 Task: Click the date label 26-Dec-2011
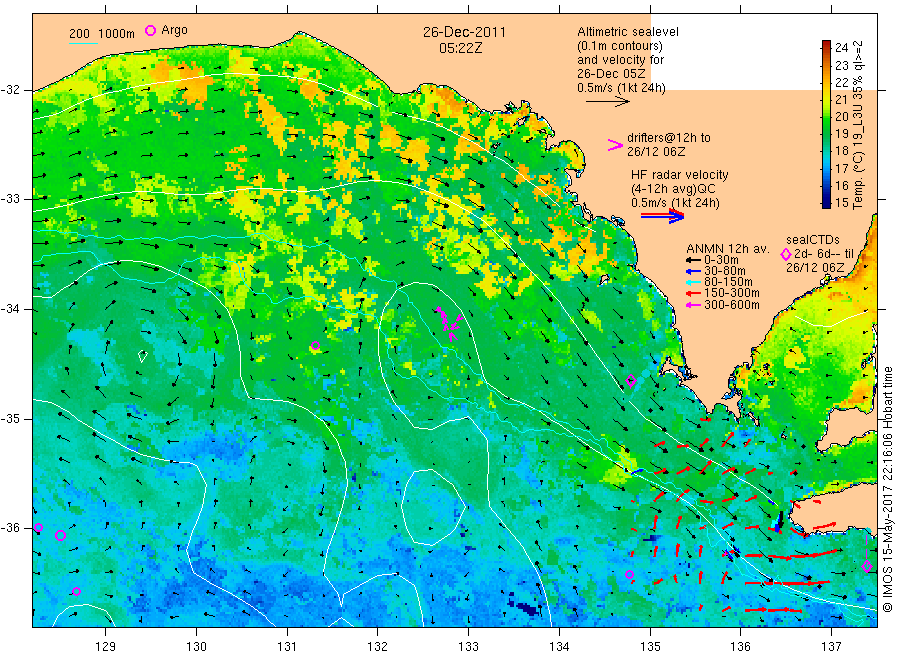coord(464,32)
